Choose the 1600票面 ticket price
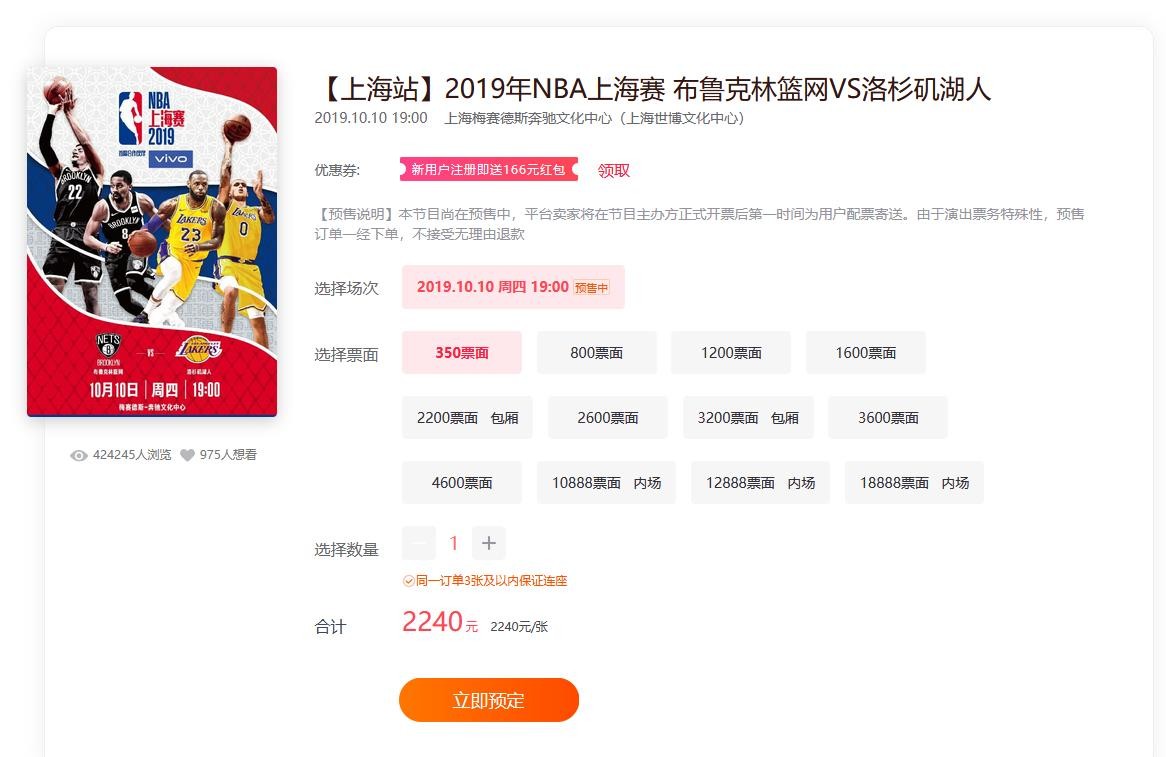This screenshot has width=1166, height=757. click(x=866, y=352)
